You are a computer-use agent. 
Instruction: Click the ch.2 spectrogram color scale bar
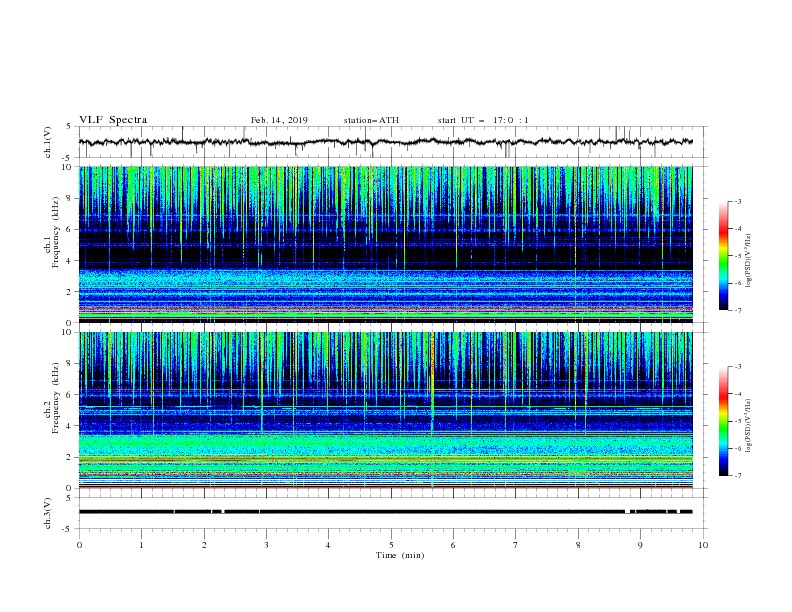(x=723, y=421)
